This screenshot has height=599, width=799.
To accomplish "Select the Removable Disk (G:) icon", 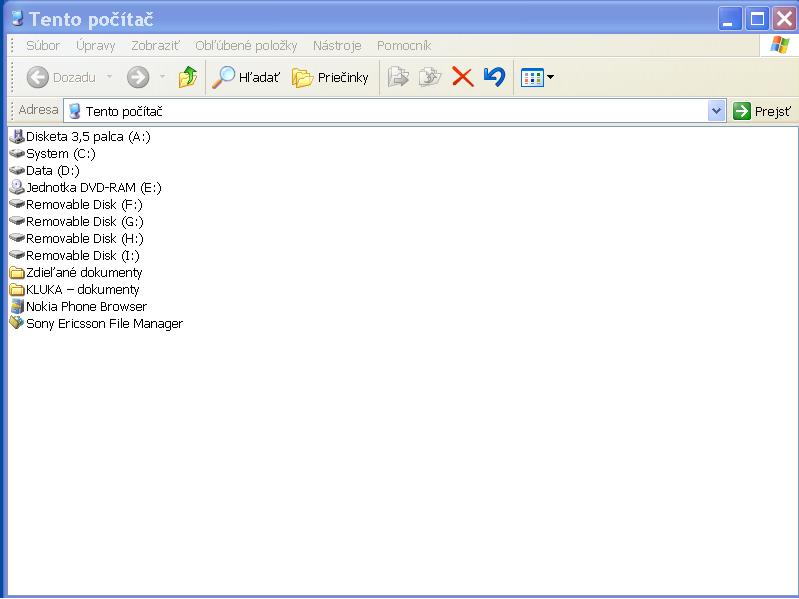I will pyautogui.click(x=17, y=221).
